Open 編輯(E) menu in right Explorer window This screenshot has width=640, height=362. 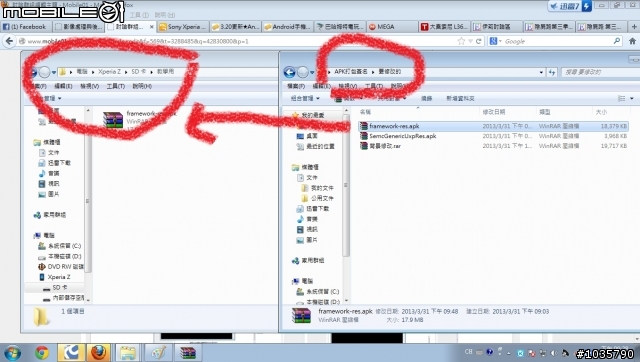[321, 86]
